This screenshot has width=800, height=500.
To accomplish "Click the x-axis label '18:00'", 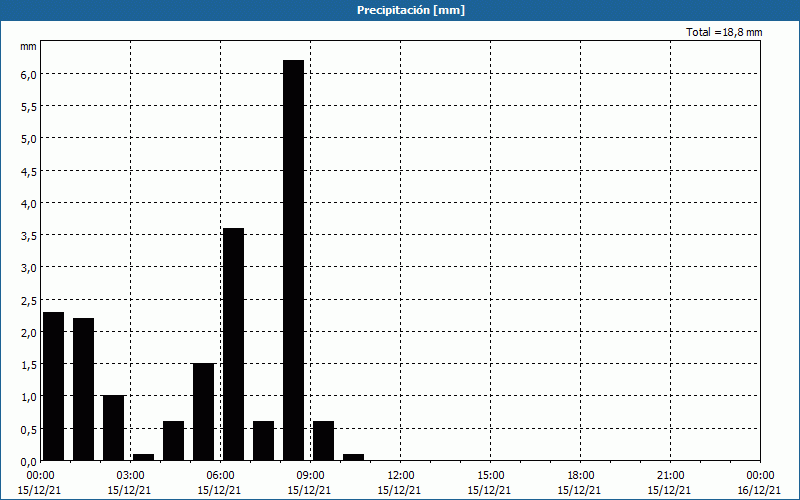I will [x=580, y=476].
